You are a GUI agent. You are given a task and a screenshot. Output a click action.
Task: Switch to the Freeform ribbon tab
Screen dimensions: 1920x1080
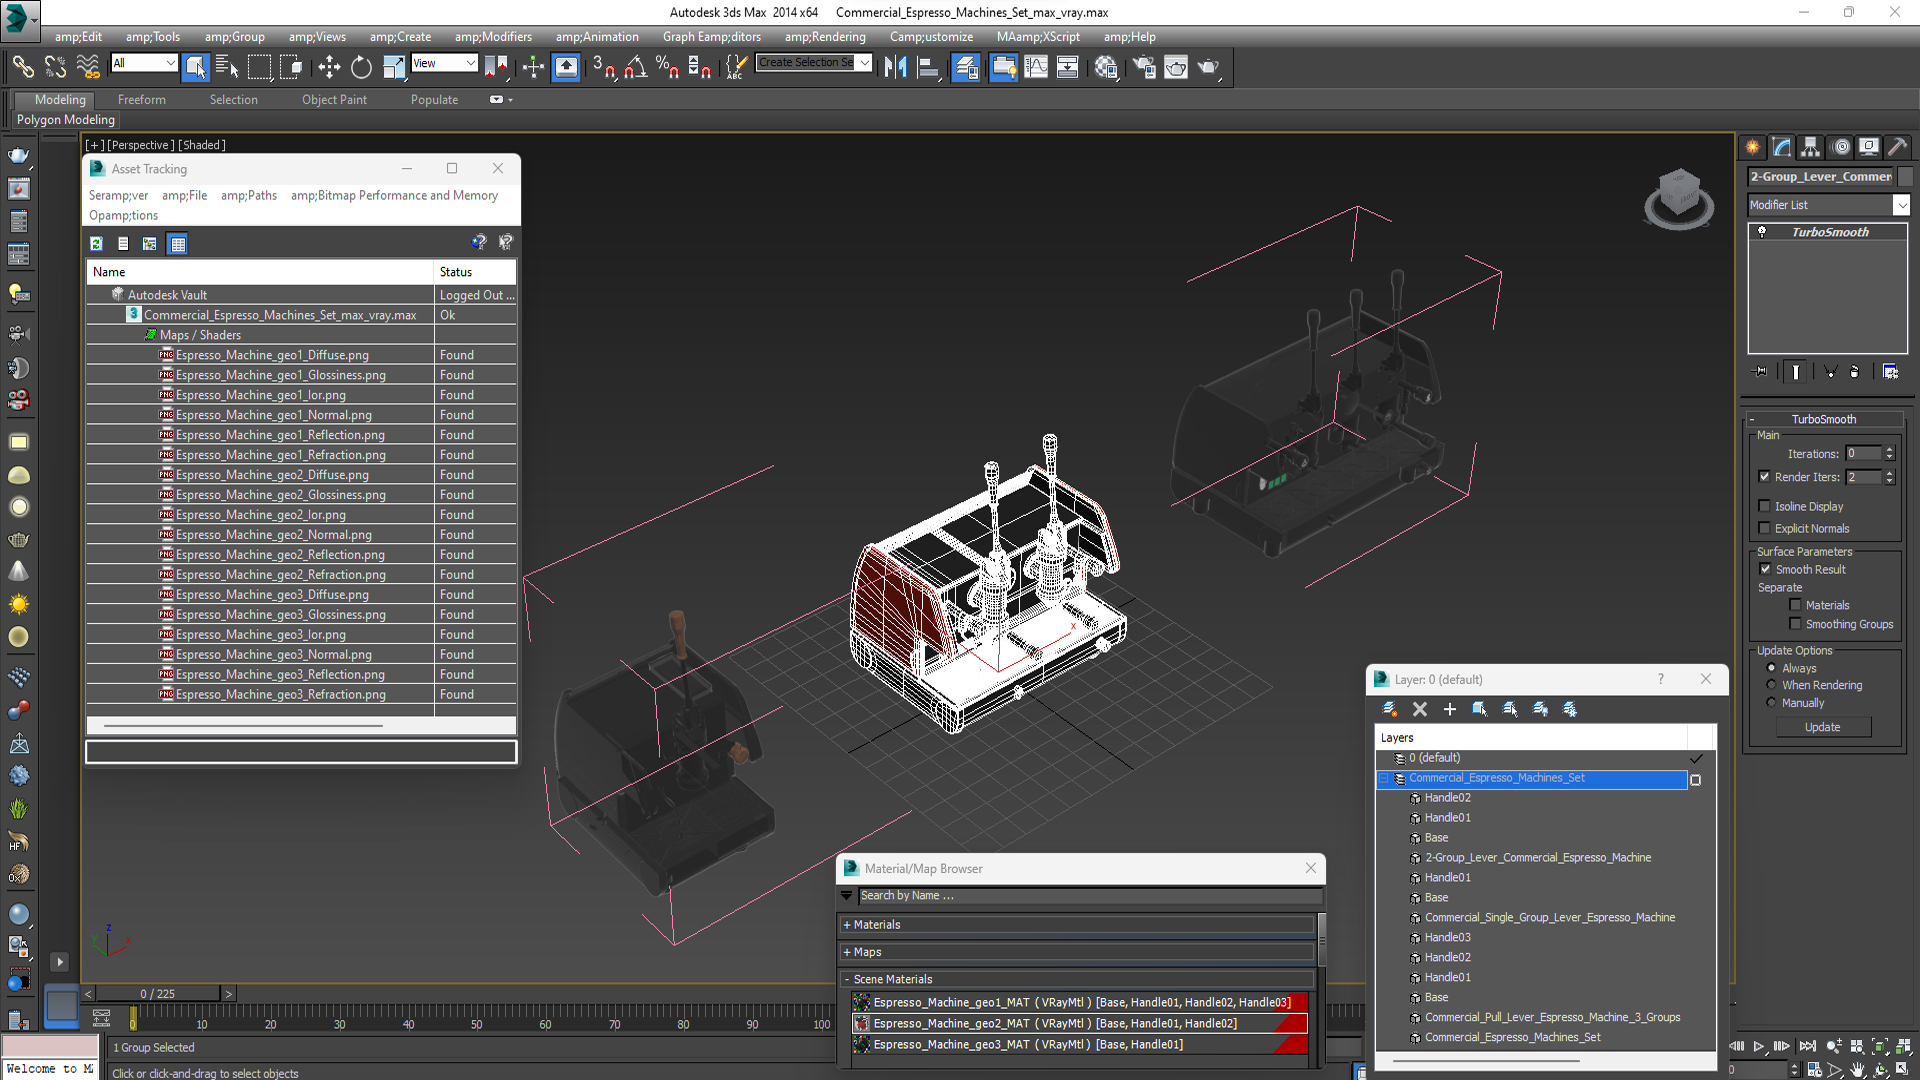coord(142,100)
